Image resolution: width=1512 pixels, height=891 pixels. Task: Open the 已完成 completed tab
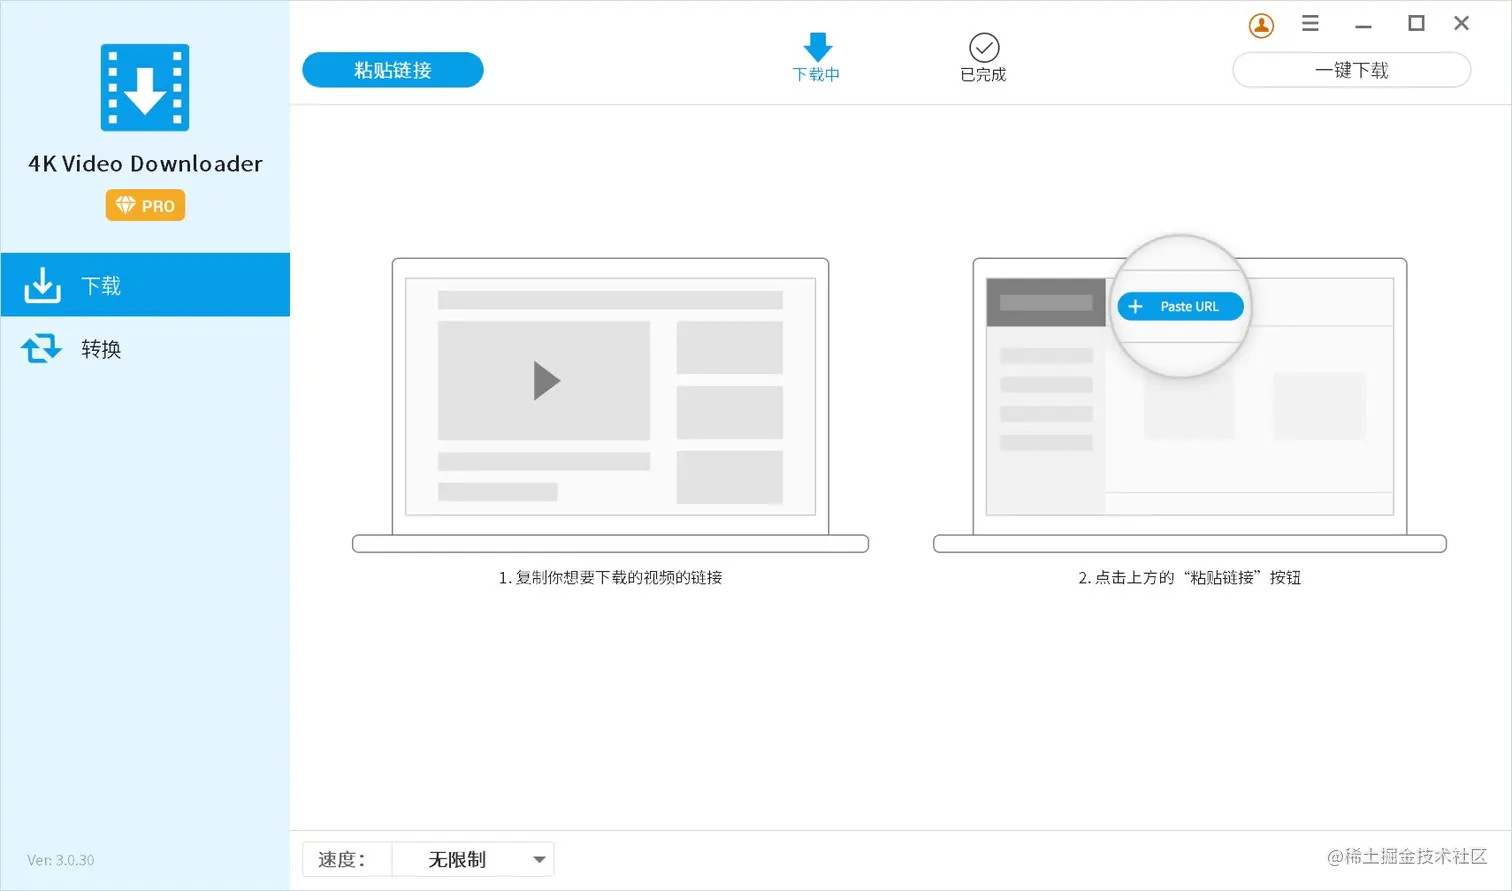[x=983, y=58]
